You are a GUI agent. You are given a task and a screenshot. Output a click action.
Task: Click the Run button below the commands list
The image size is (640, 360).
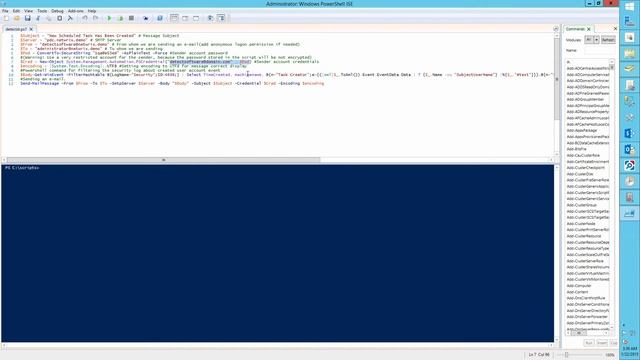pos(588,343)
